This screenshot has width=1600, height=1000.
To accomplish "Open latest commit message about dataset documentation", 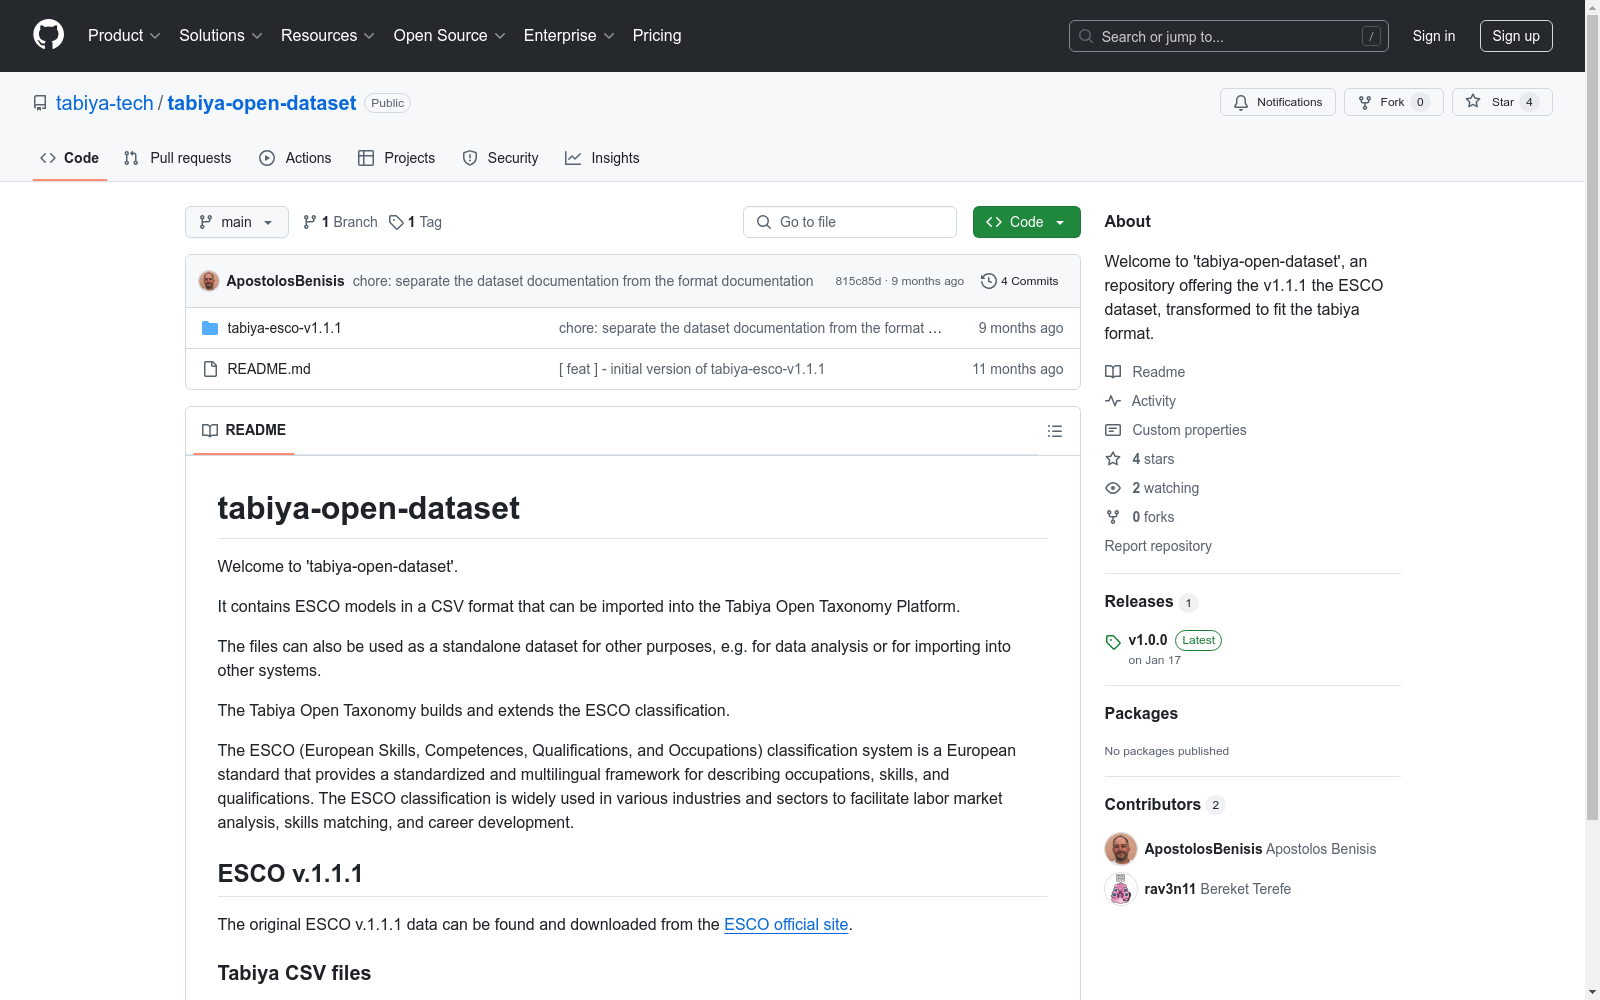I will click(x=583, y=281).
